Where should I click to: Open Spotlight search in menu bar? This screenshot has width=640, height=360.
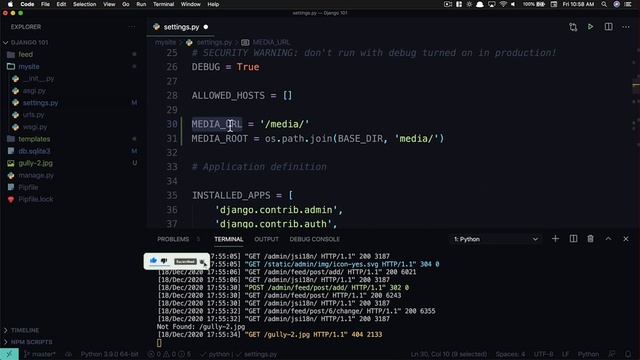pyautogui.click(x=604, y=4)
